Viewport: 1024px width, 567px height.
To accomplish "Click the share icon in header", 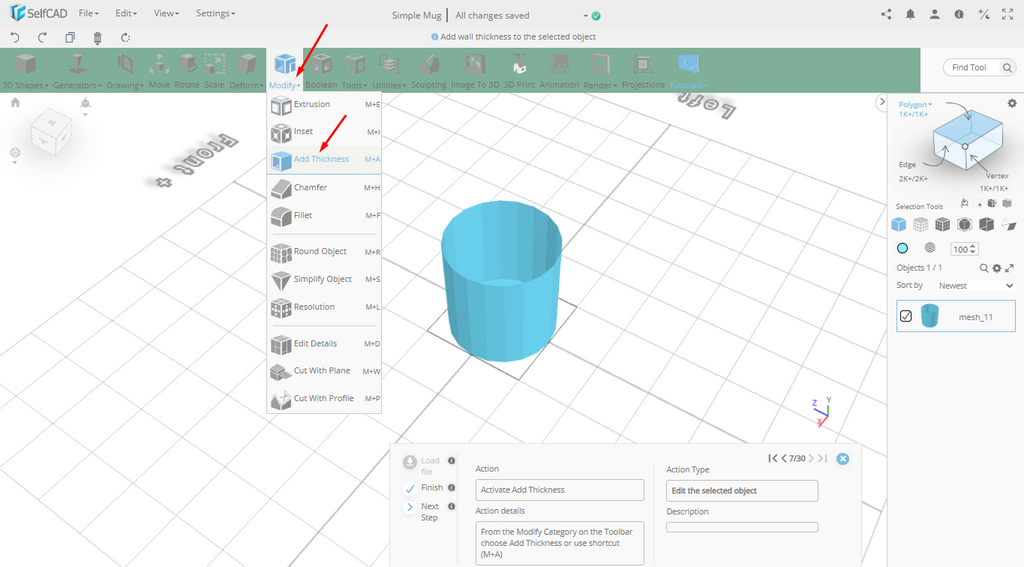I will [886, 14].
